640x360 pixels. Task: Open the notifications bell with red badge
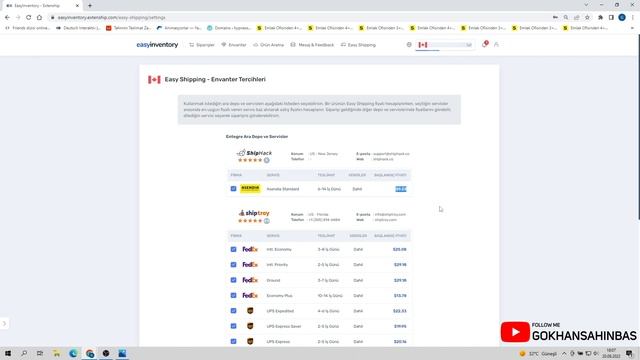point(484,44)
